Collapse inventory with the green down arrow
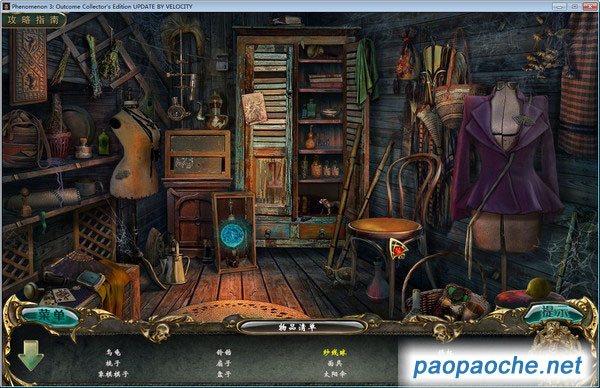This screenshot has height=388, width=600. point(31,355)
